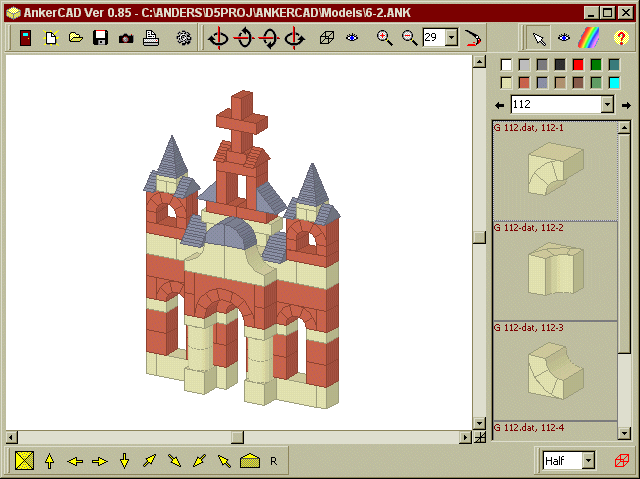Open help with the question mark icon
640x479 pixels.
point(621,38)
